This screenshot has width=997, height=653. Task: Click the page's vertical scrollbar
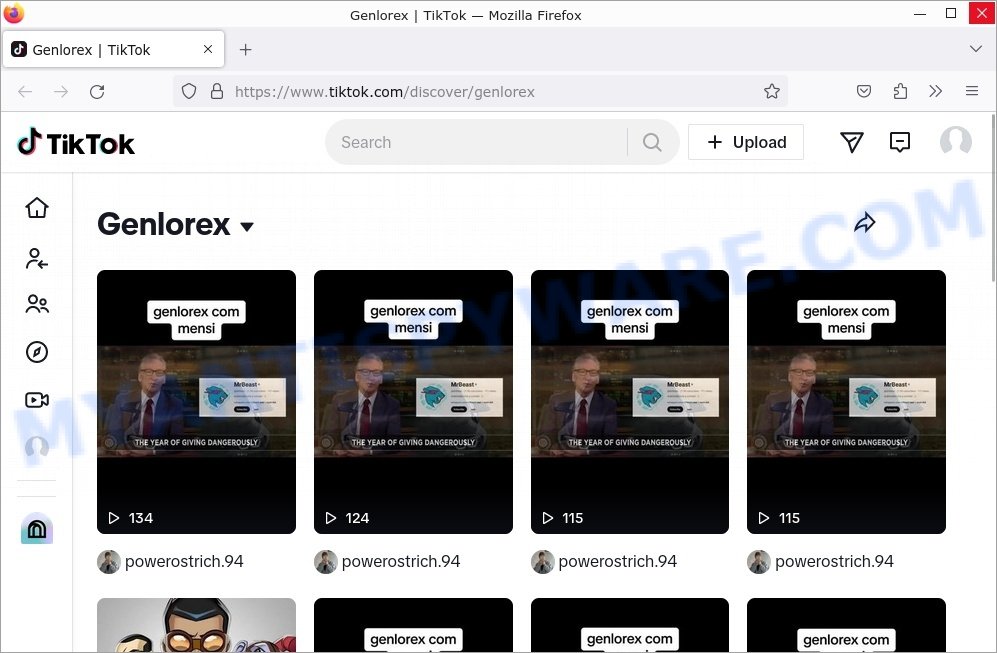point(993,197)
